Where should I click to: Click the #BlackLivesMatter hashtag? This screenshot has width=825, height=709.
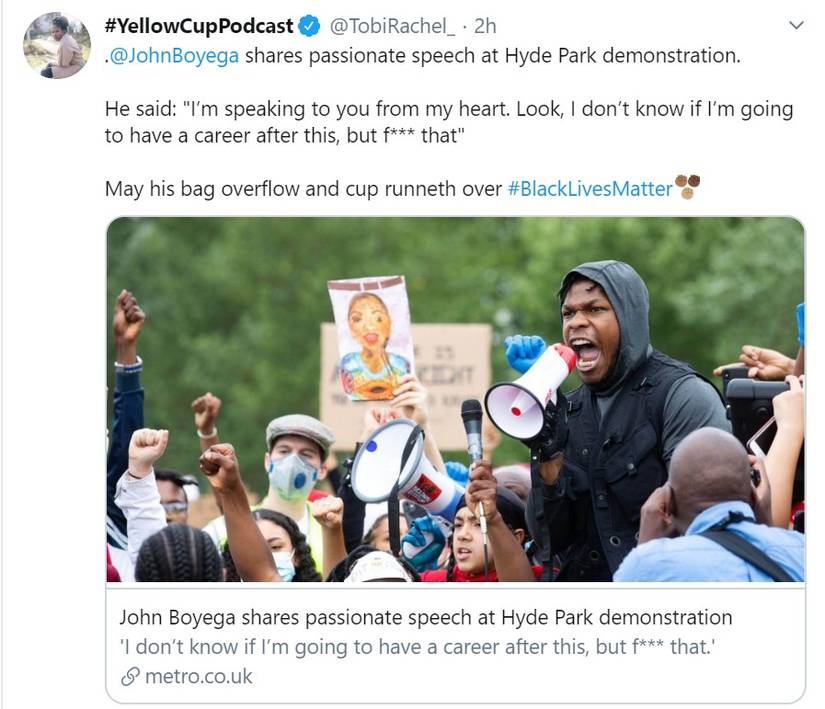click(590, 188)
